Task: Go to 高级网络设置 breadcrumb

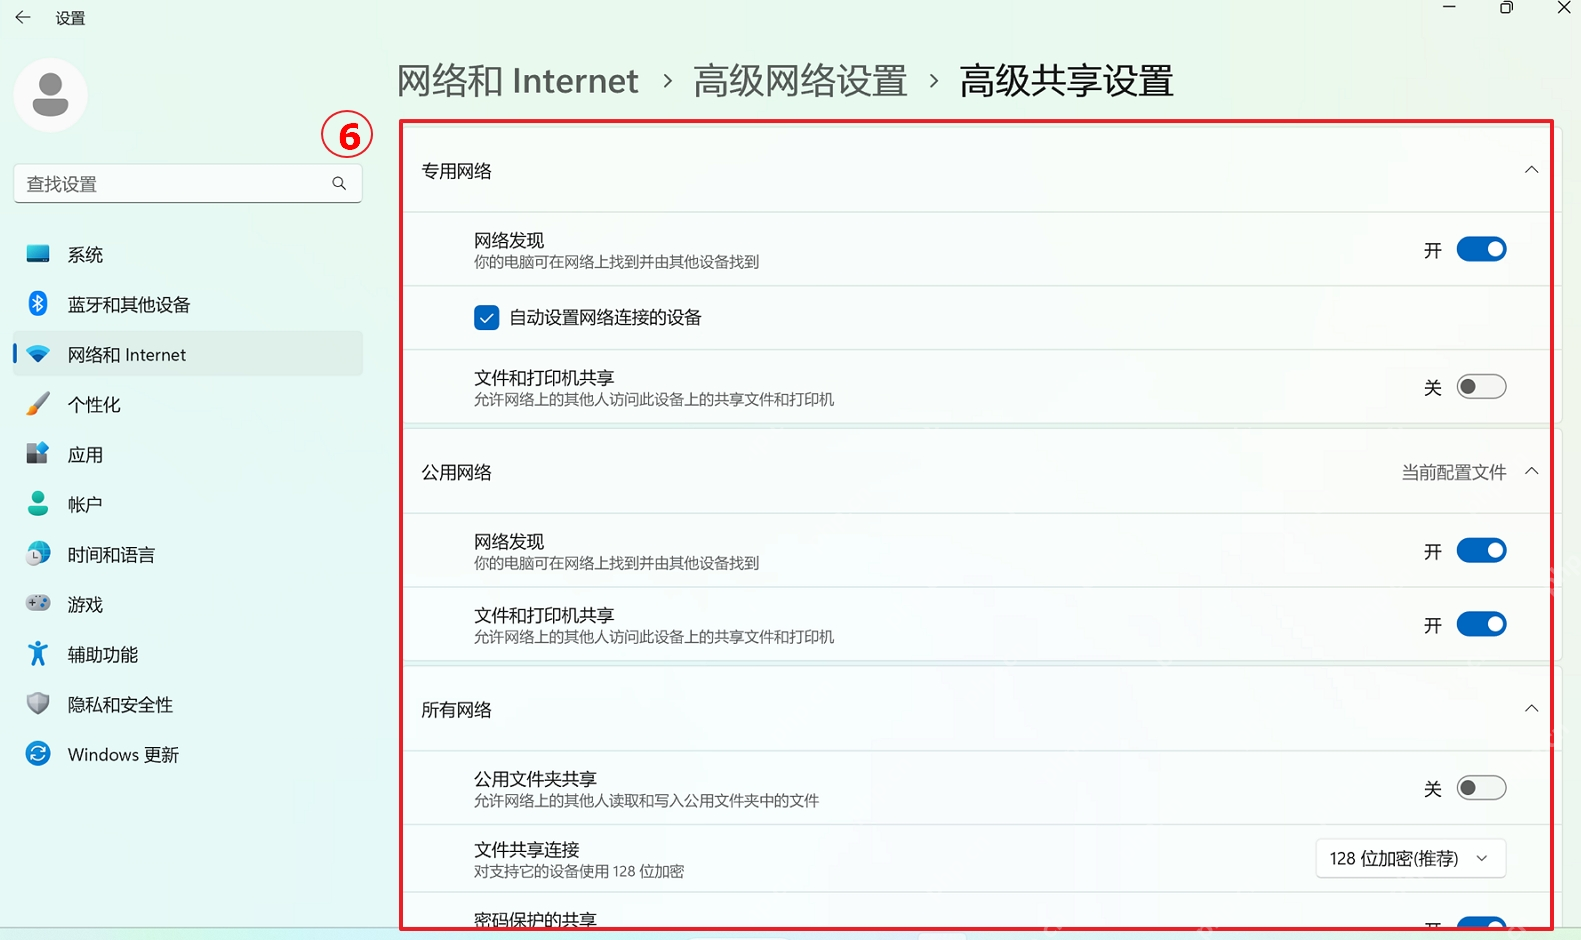Action: coord(800,80)
